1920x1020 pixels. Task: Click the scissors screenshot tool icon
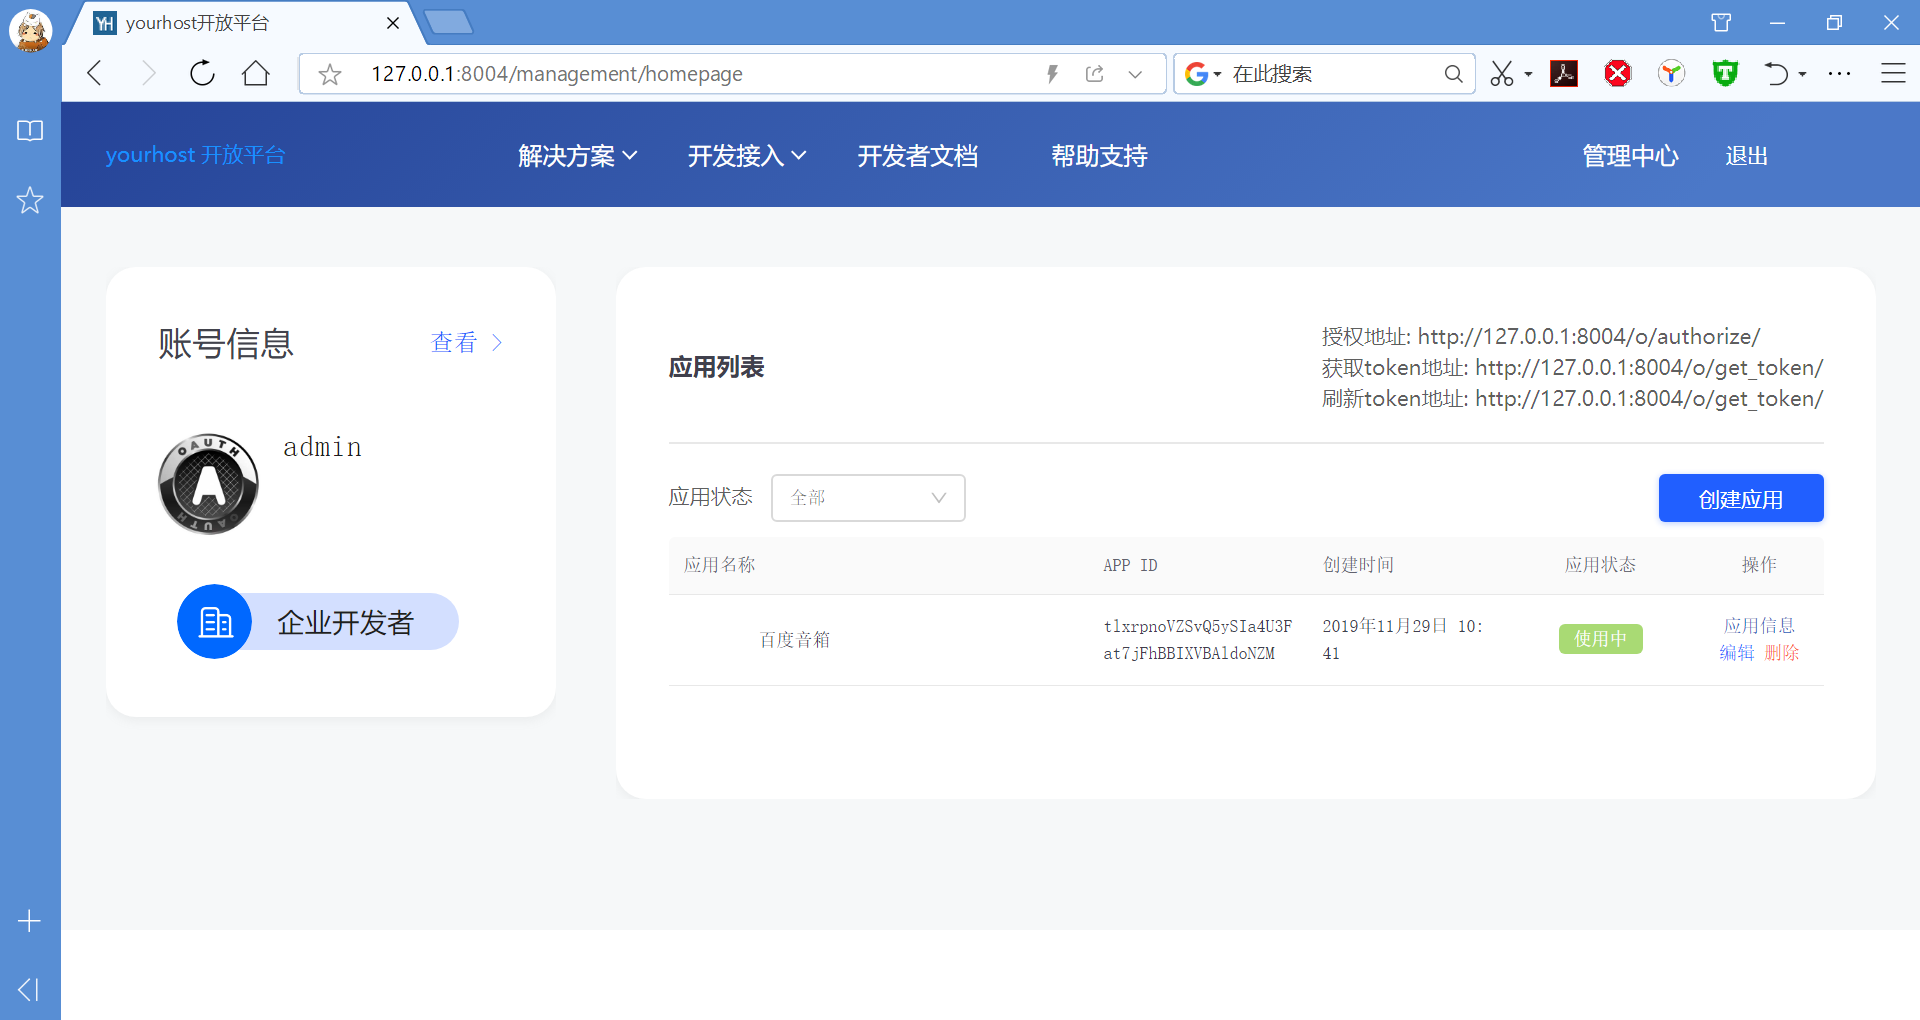pos(1501,74)
